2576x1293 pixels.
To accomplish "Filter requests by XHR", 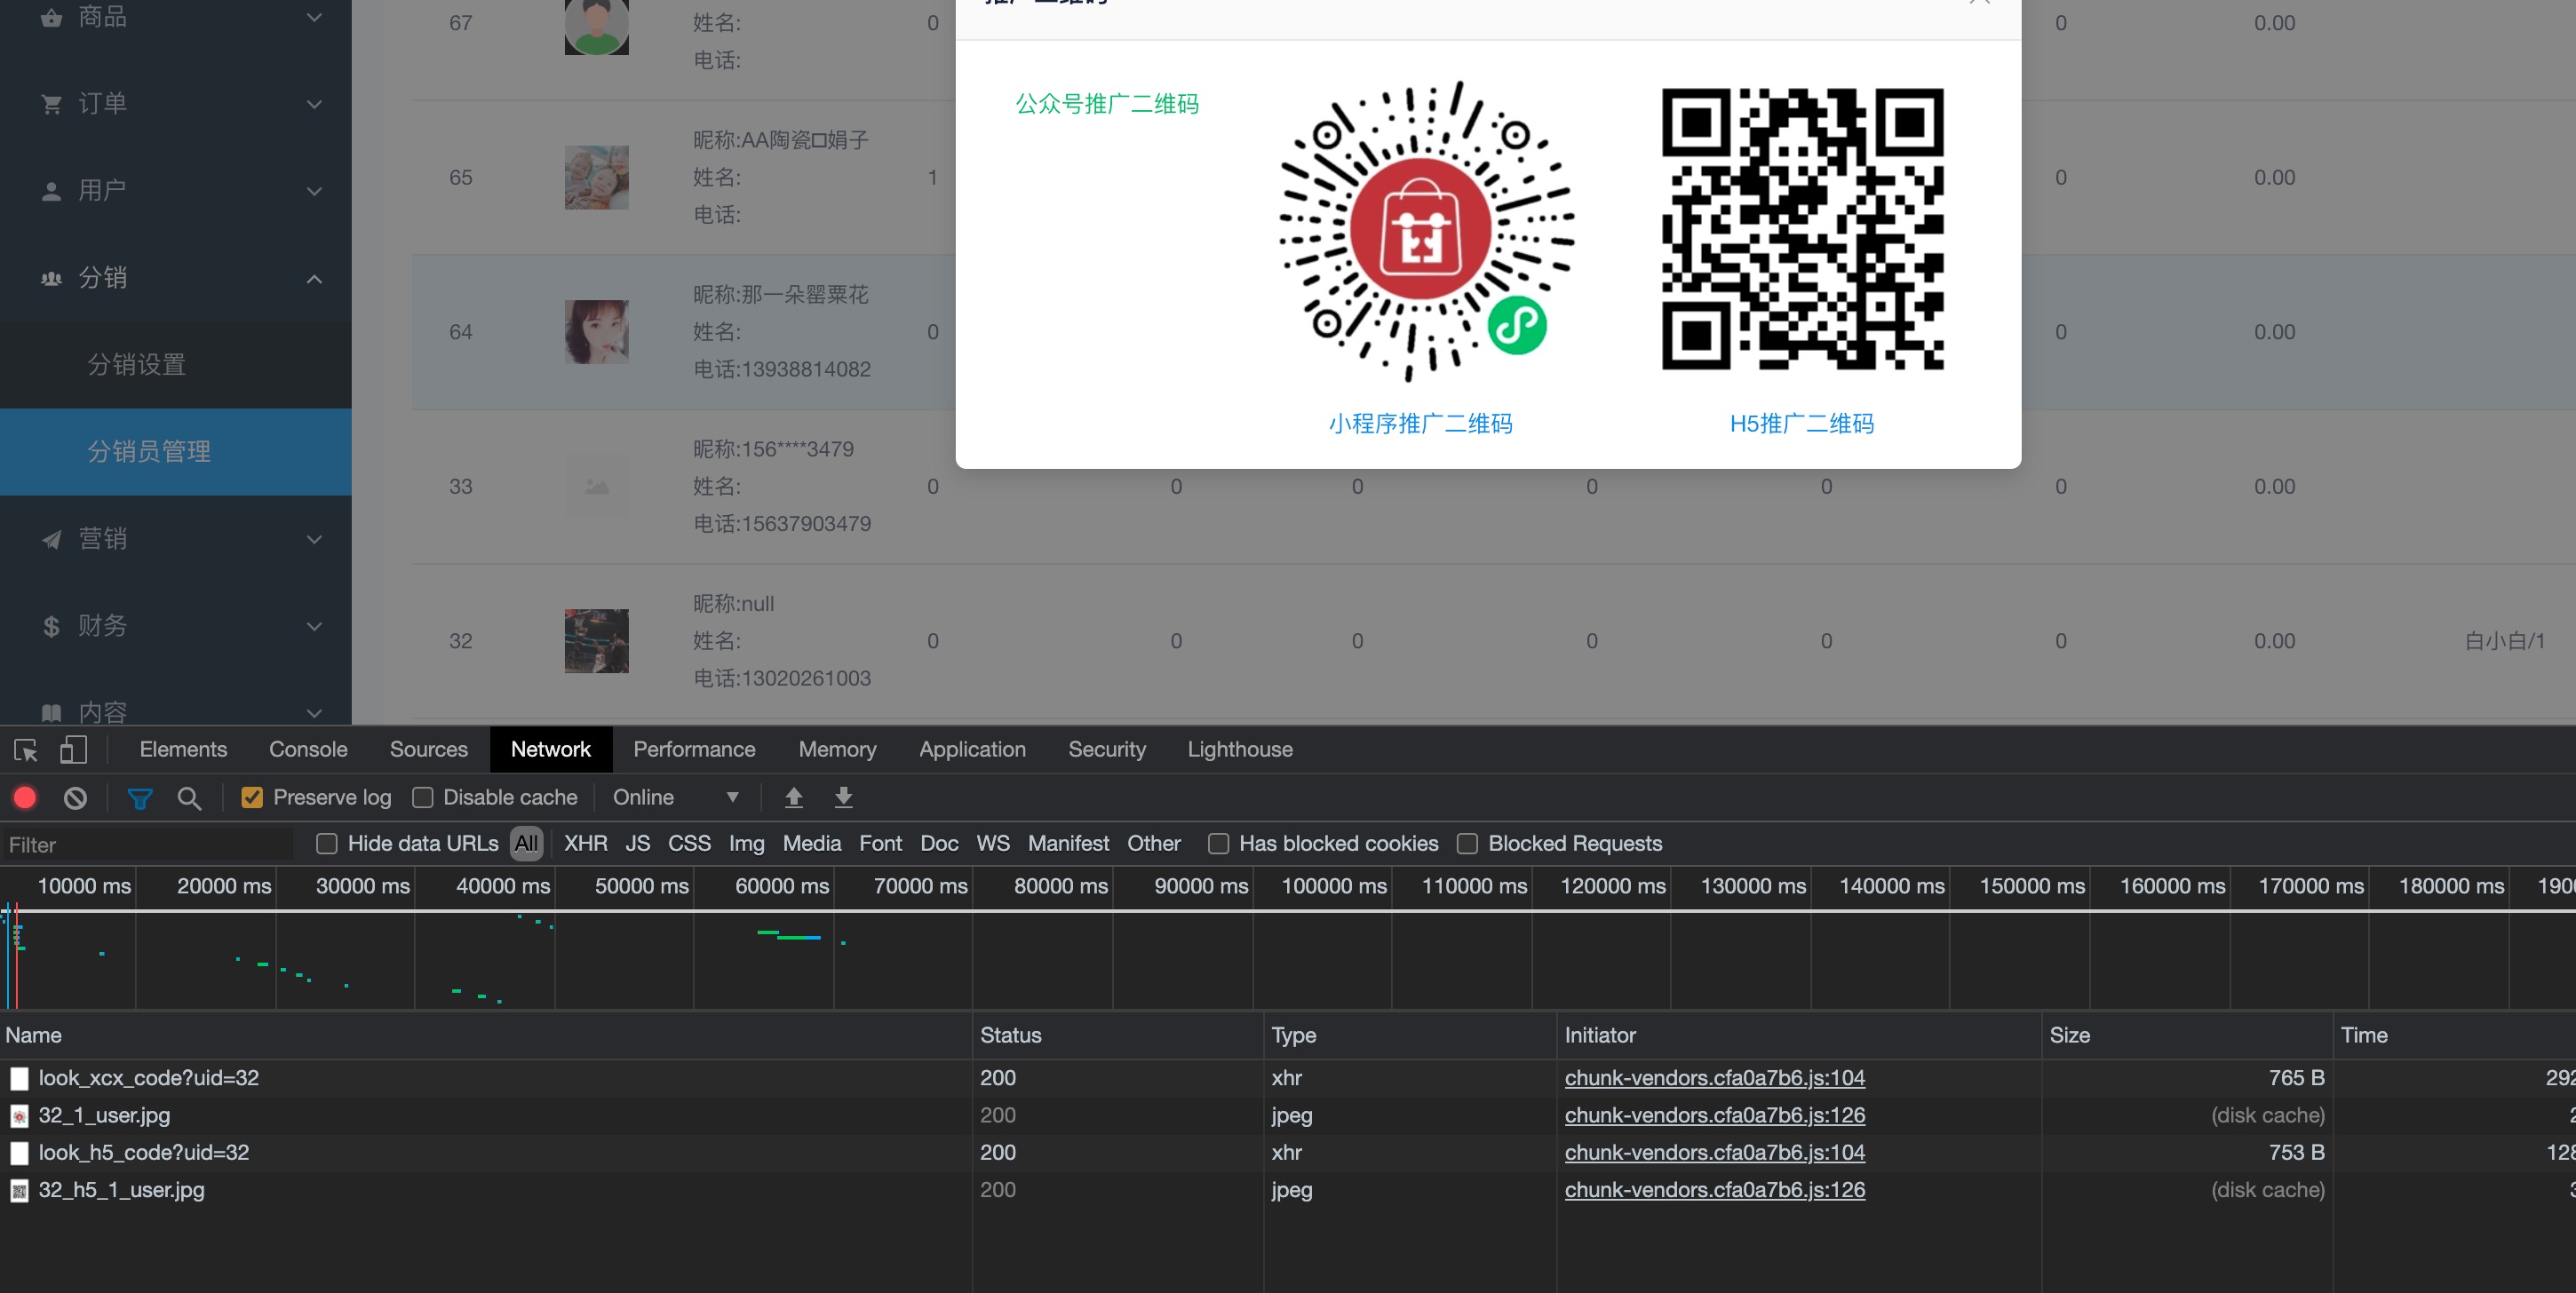I will point(586,843).
